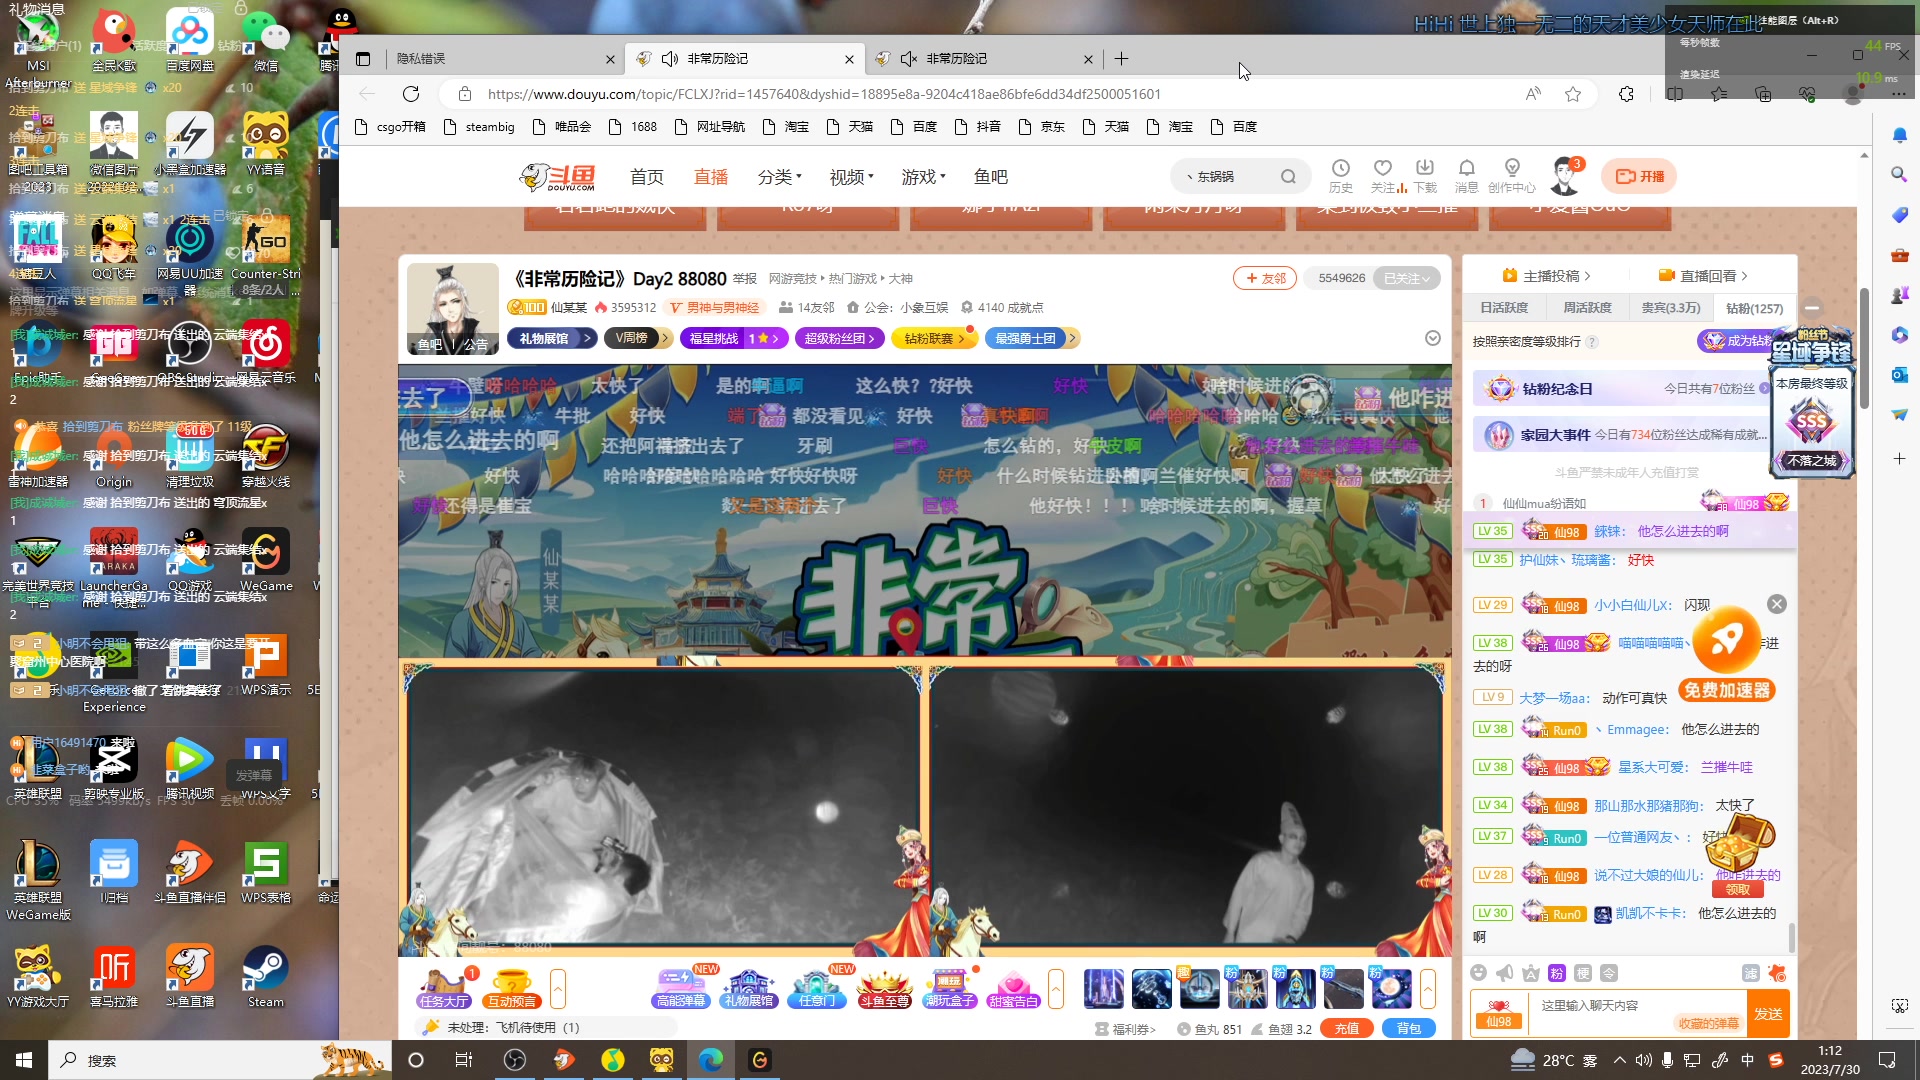This screenshot has height=1080, width=1920.
Task: Click the chat list scrollbar
Action: pyautogui.click(x=1791, y=937)
